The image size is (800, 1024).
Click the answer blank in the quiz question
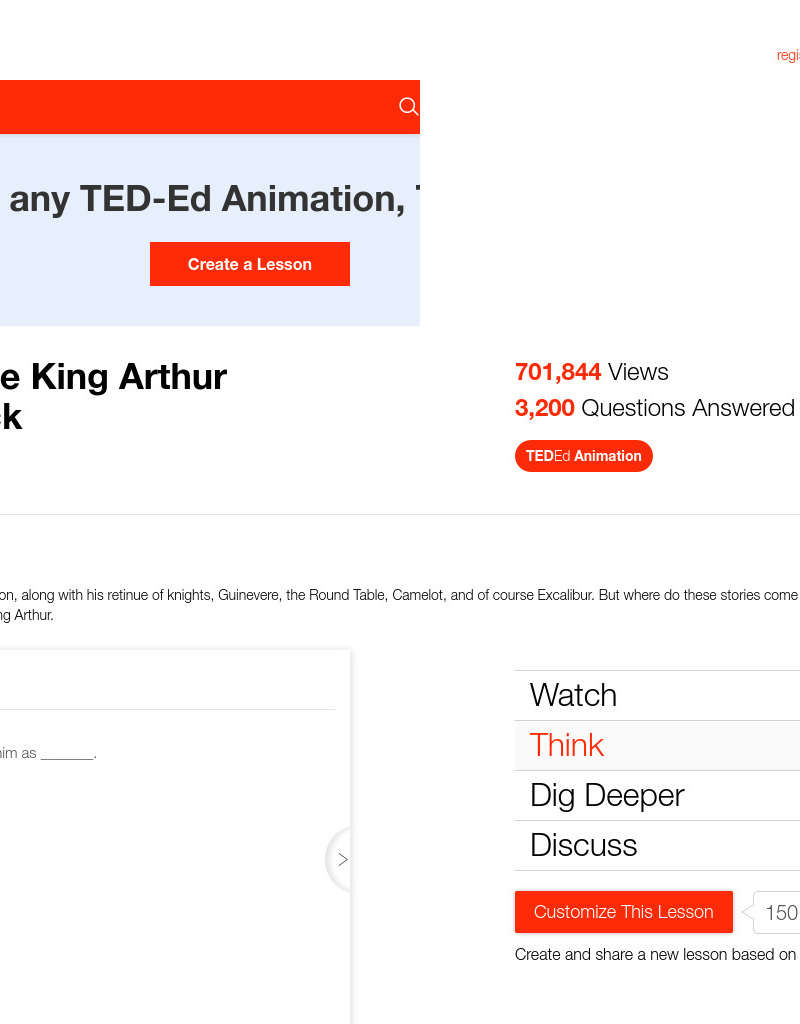(x=67, y=752)
